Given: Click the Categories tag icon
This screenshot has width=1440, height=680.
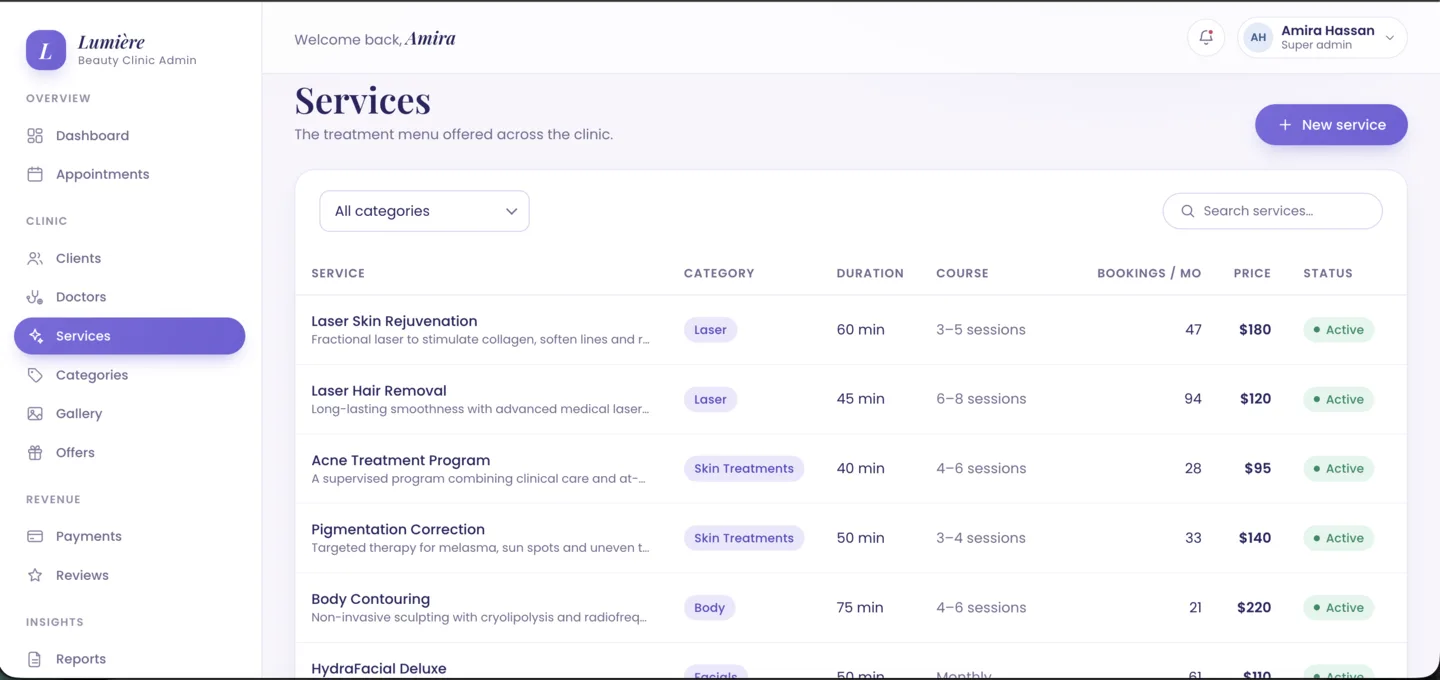Looking at the screenshot, I should (x=35, y=375).
